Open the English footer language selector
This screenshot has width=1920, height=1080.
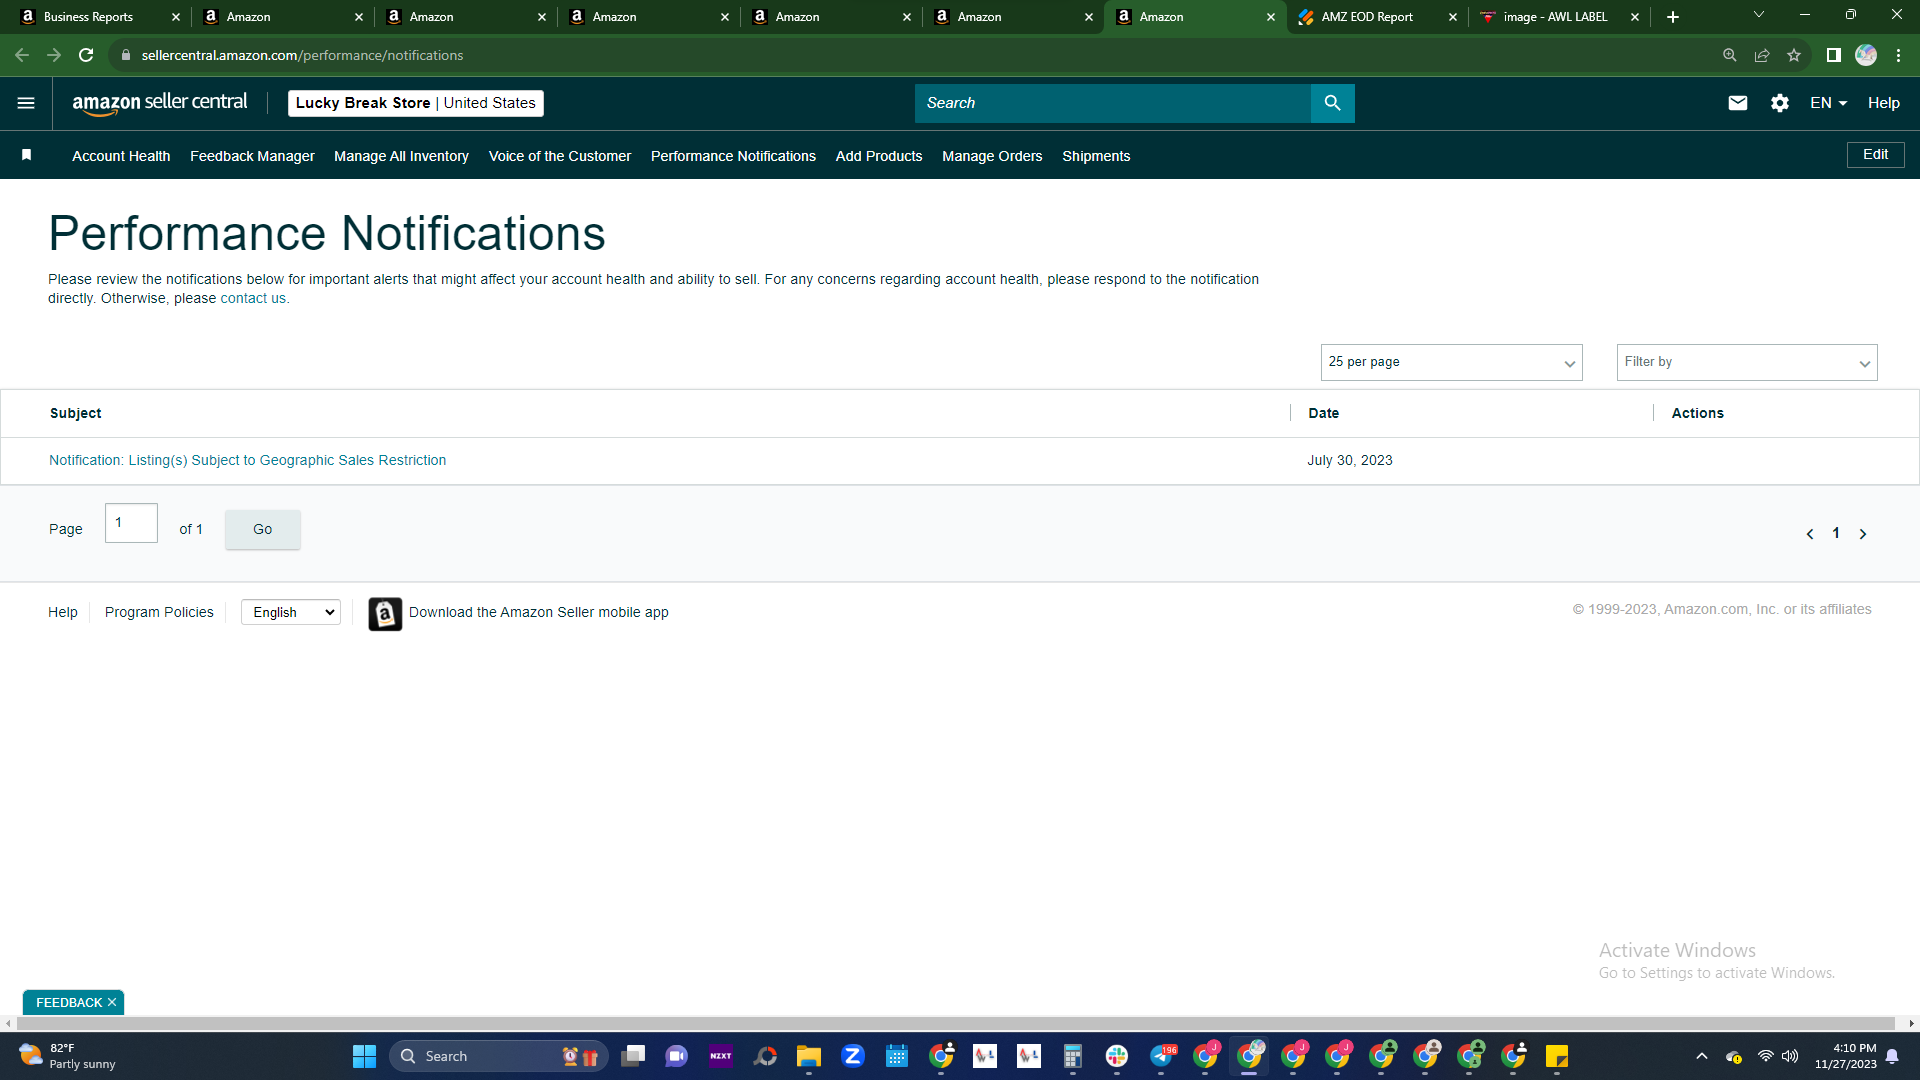click(291, 612)
